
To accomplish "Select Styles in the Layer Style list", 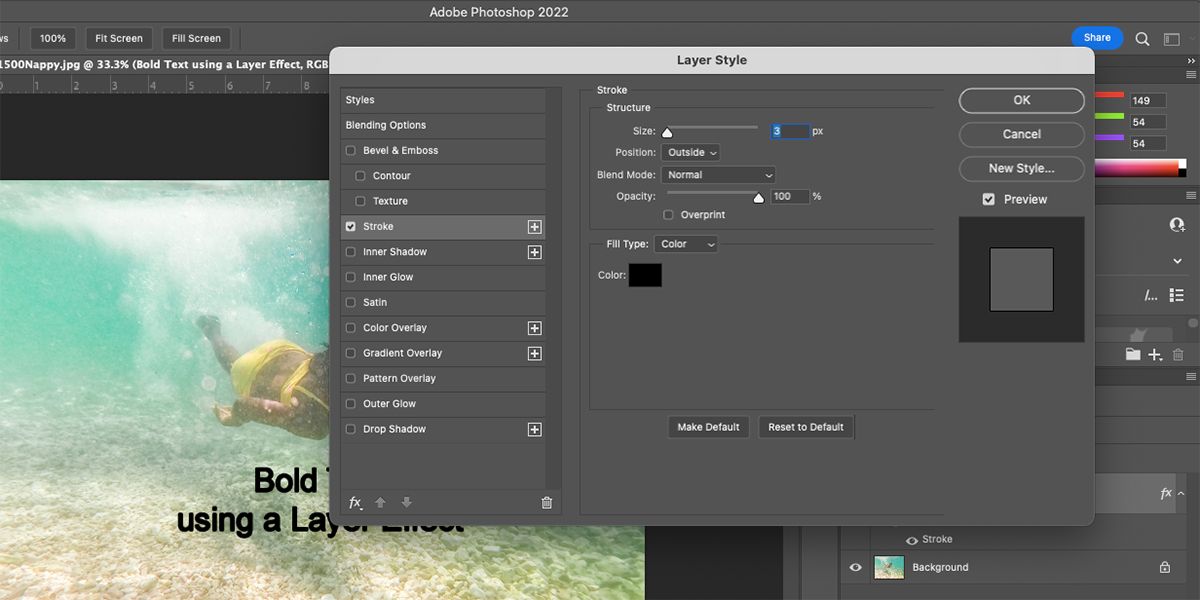I will tap(443, 100).
